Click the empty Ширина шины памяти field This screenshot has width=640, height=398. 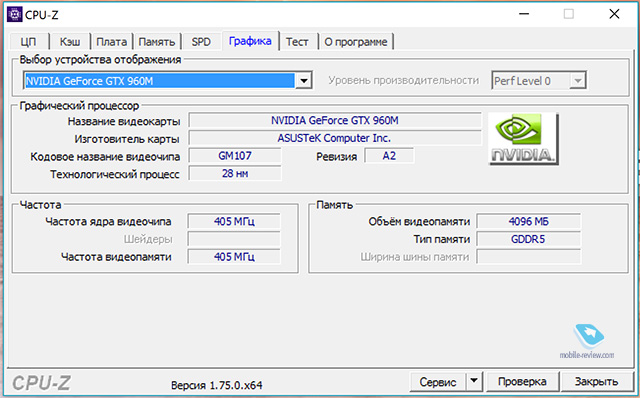(529, 257)
